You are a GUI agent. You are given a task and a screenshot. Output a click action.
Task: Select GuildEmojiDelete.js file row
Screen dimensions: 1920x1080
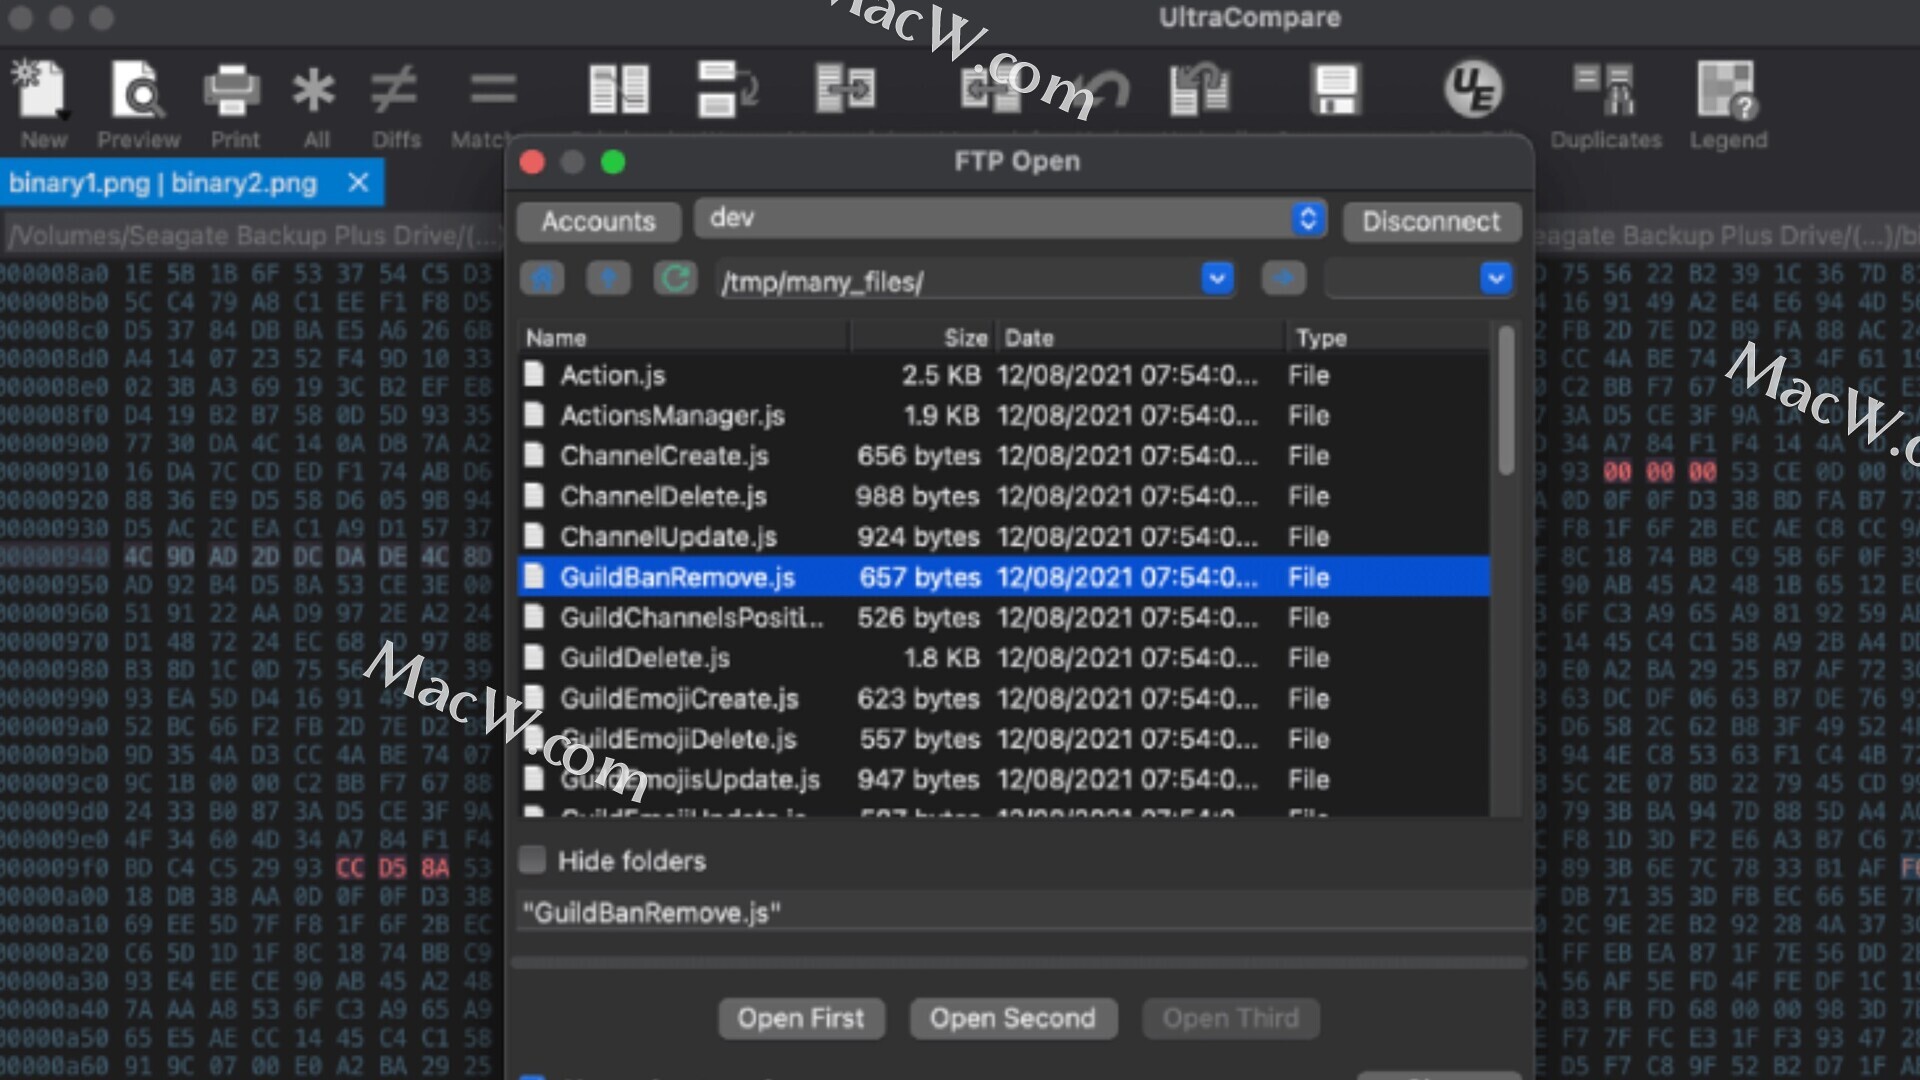tap(1003, 739)
